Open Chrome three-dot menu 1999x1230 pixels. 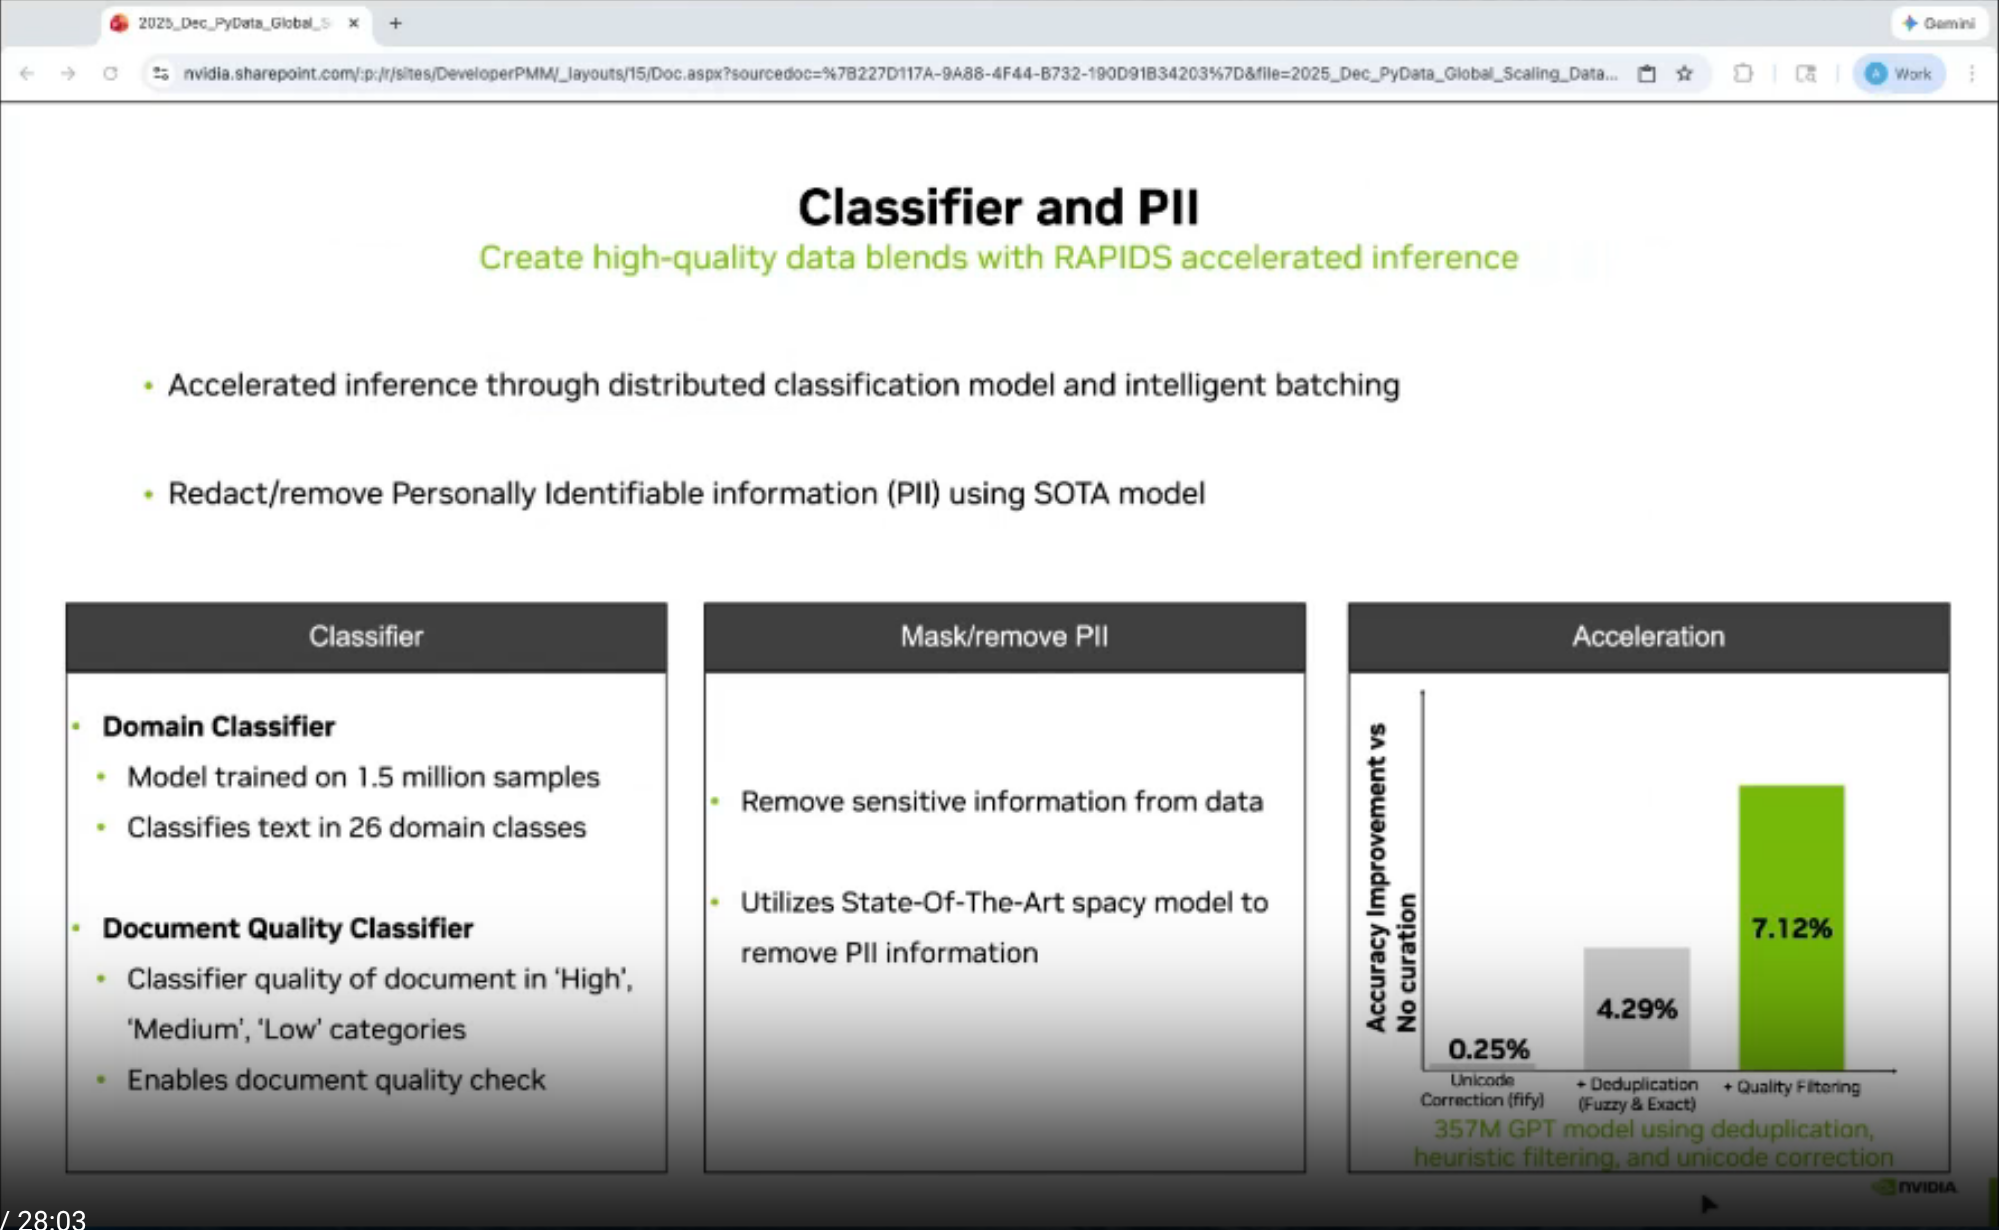1971,73
